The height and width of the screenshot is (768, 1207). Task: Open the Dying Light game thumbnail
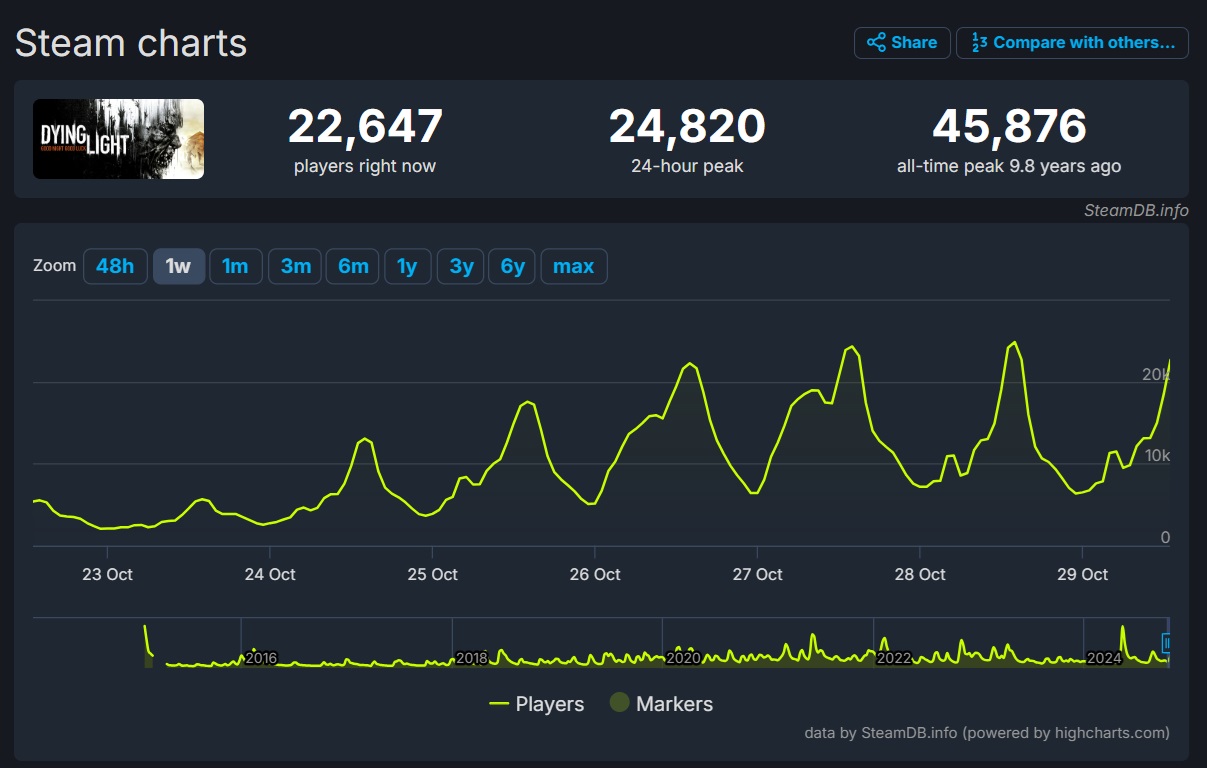point(118,139)
